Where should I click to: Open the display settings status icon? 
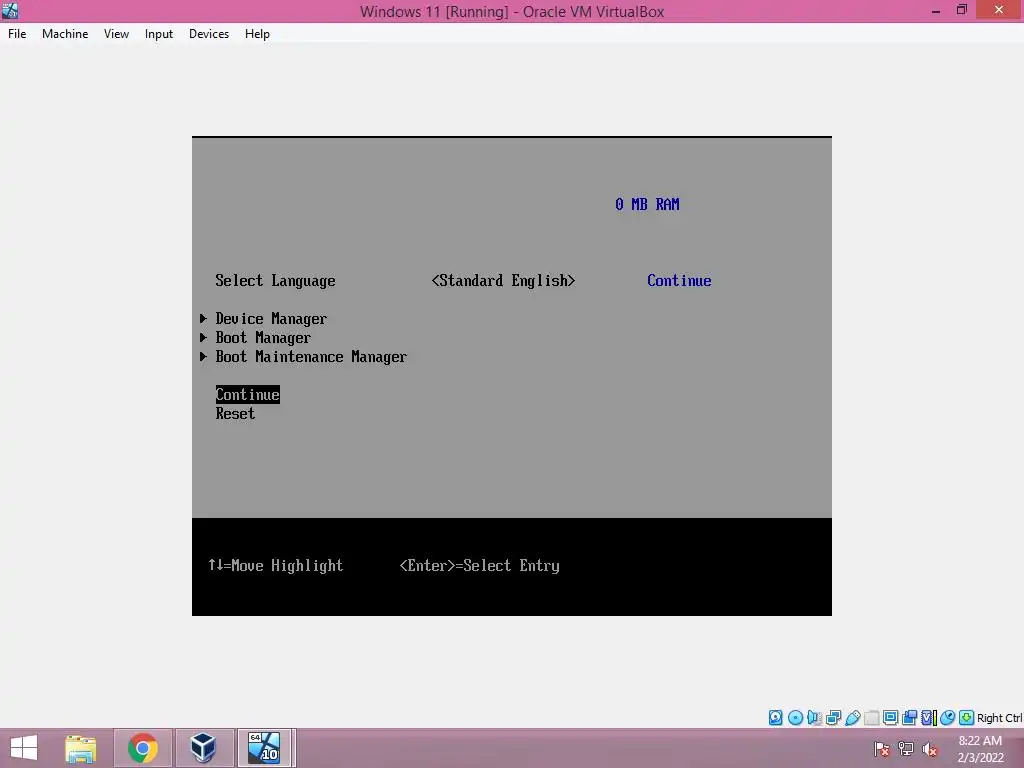click(890, 718)
